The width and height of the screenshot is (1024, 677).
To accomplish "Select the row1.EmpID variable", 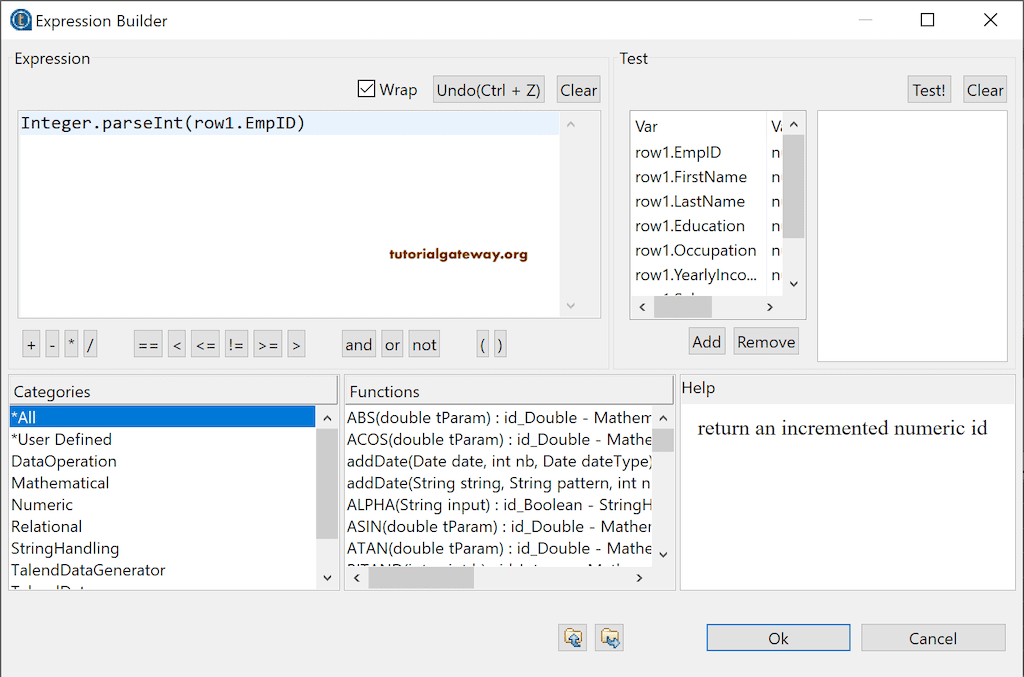I will (x=678, y=152).
